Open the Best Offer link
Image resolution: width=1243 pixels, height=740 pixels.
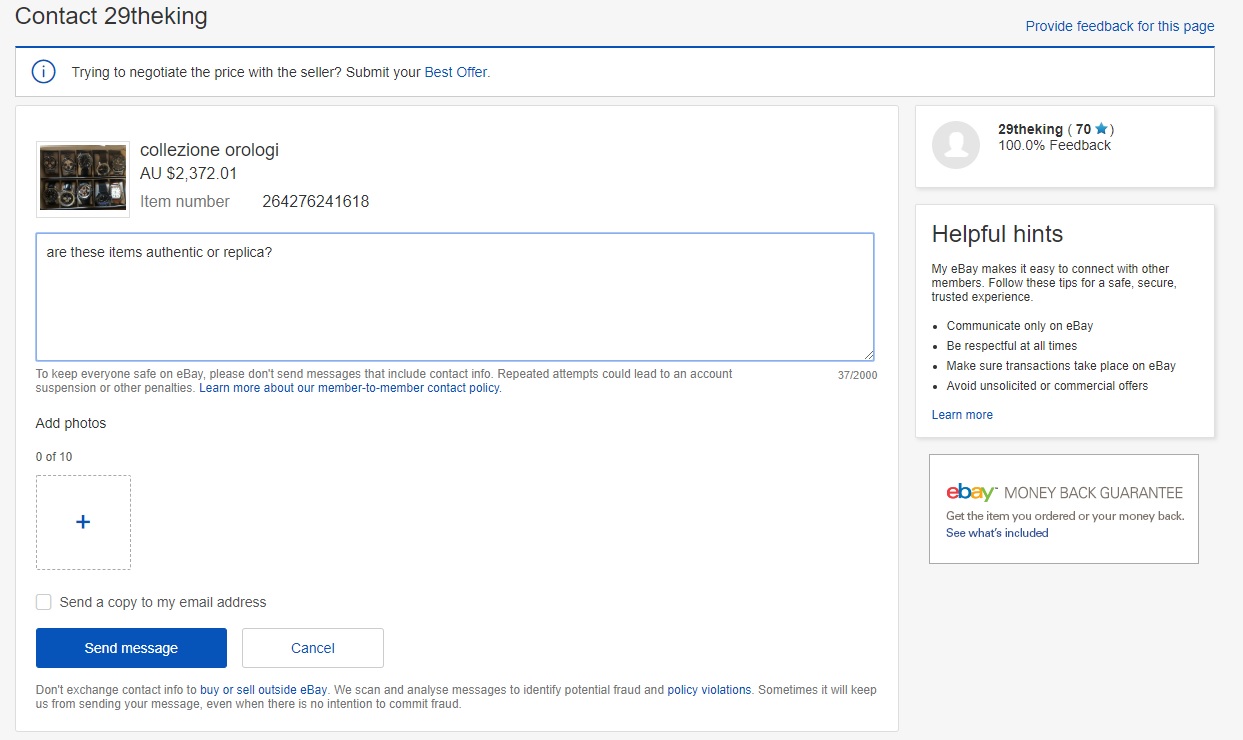pyautogui.click(x=456, y=72)
